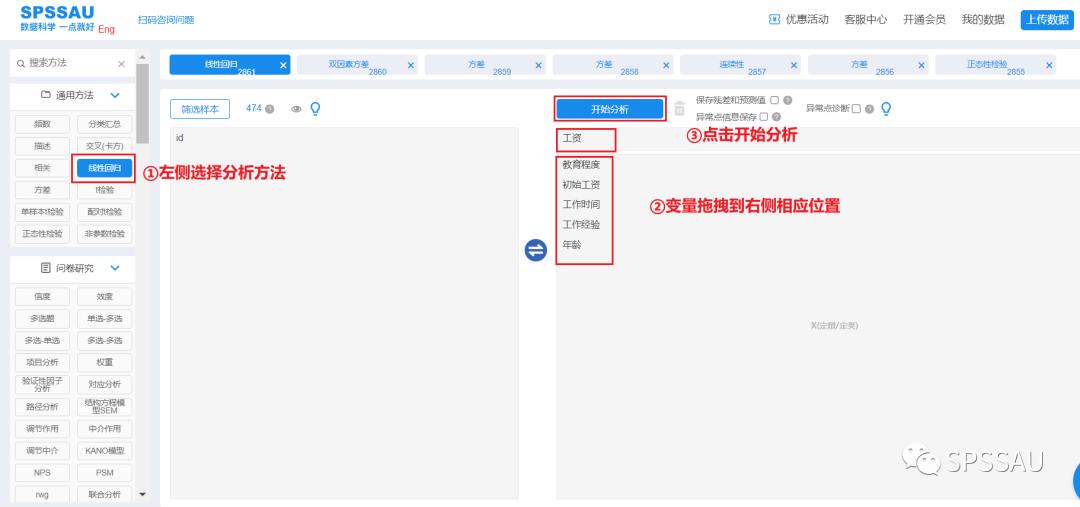The image size is (1080, 507).
Task: Collapse the 问卷研究 section chevron
Action: click(x=115, y=268)
